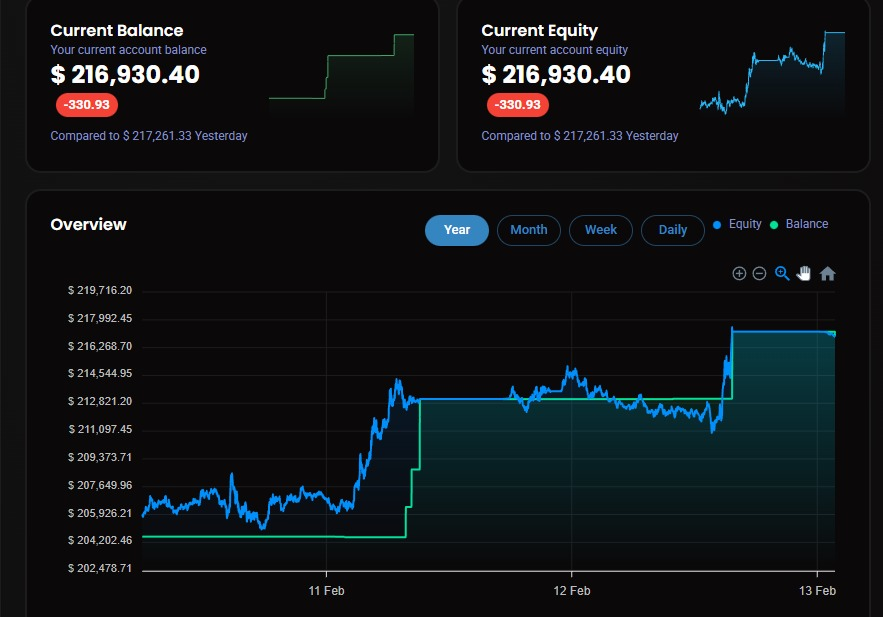This screenshot has width=883, height=617.
Task: Click the 13 Feb axis label
Action: pyautogui.click(x=817, y=591)
